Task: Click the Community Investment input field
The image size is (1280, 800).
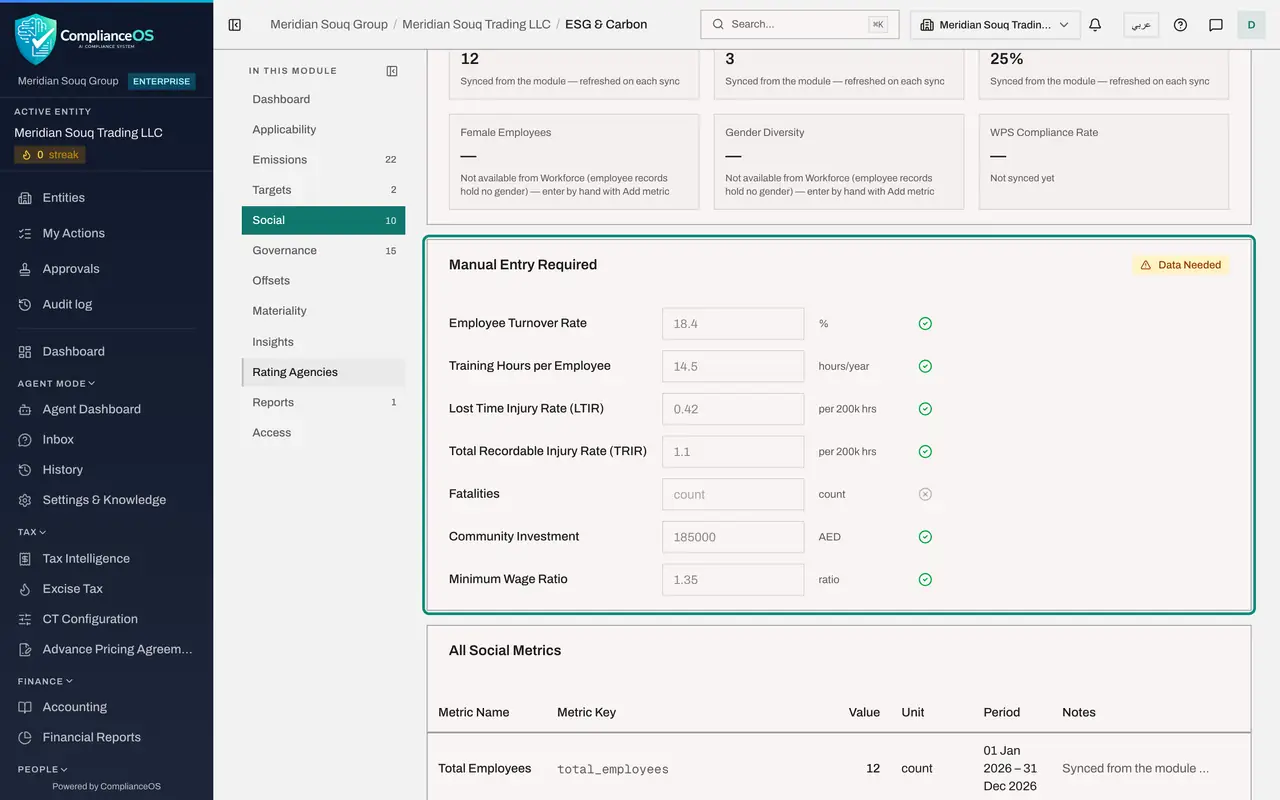Action: pyautogui.click(x=733, y=537)
